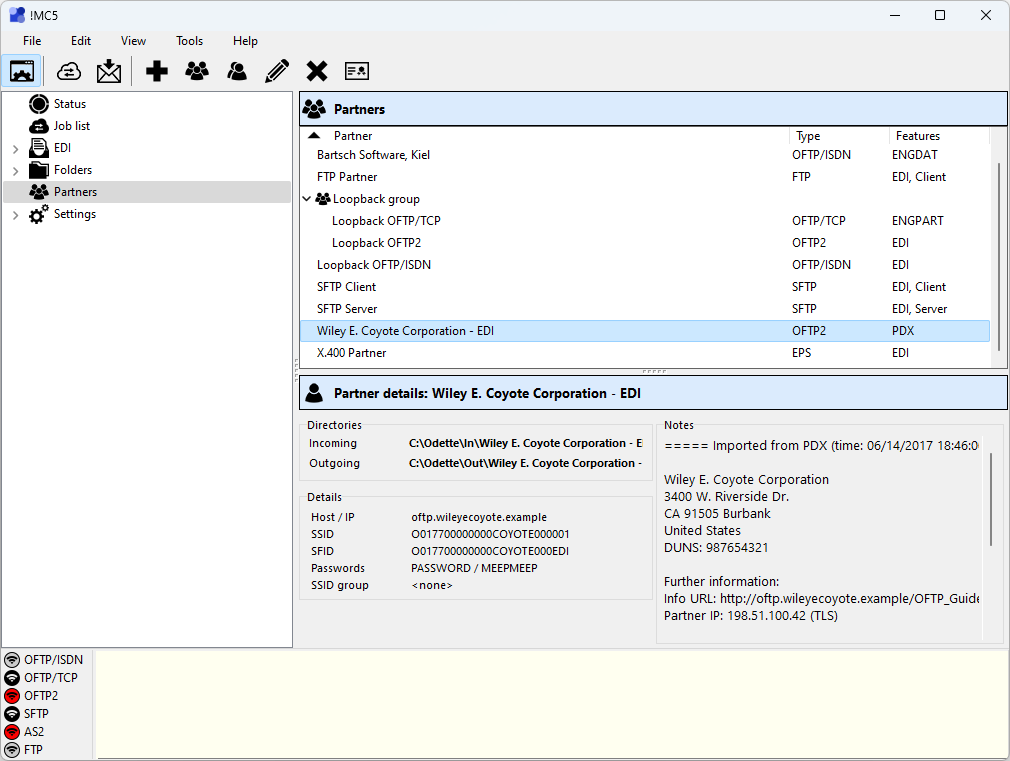Click the Loopback group people icon
Image resolution: width=1010 pixels, height=761 pixels.
323,199
